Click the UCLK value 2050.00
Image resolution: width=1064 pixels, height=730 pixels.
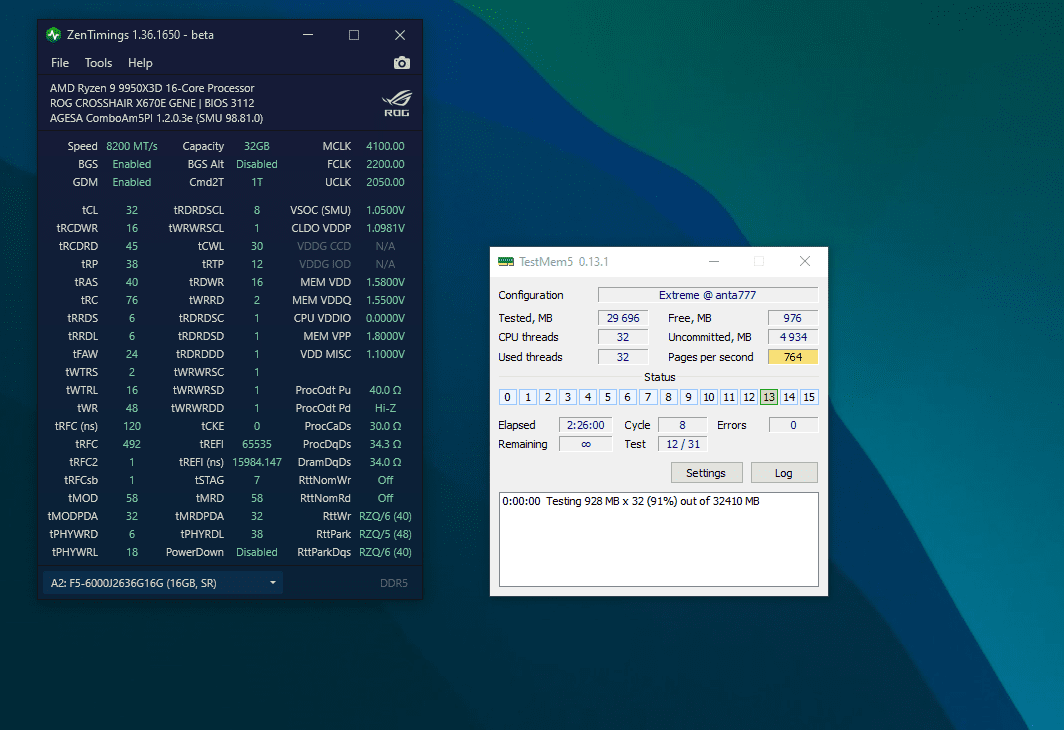385,182
